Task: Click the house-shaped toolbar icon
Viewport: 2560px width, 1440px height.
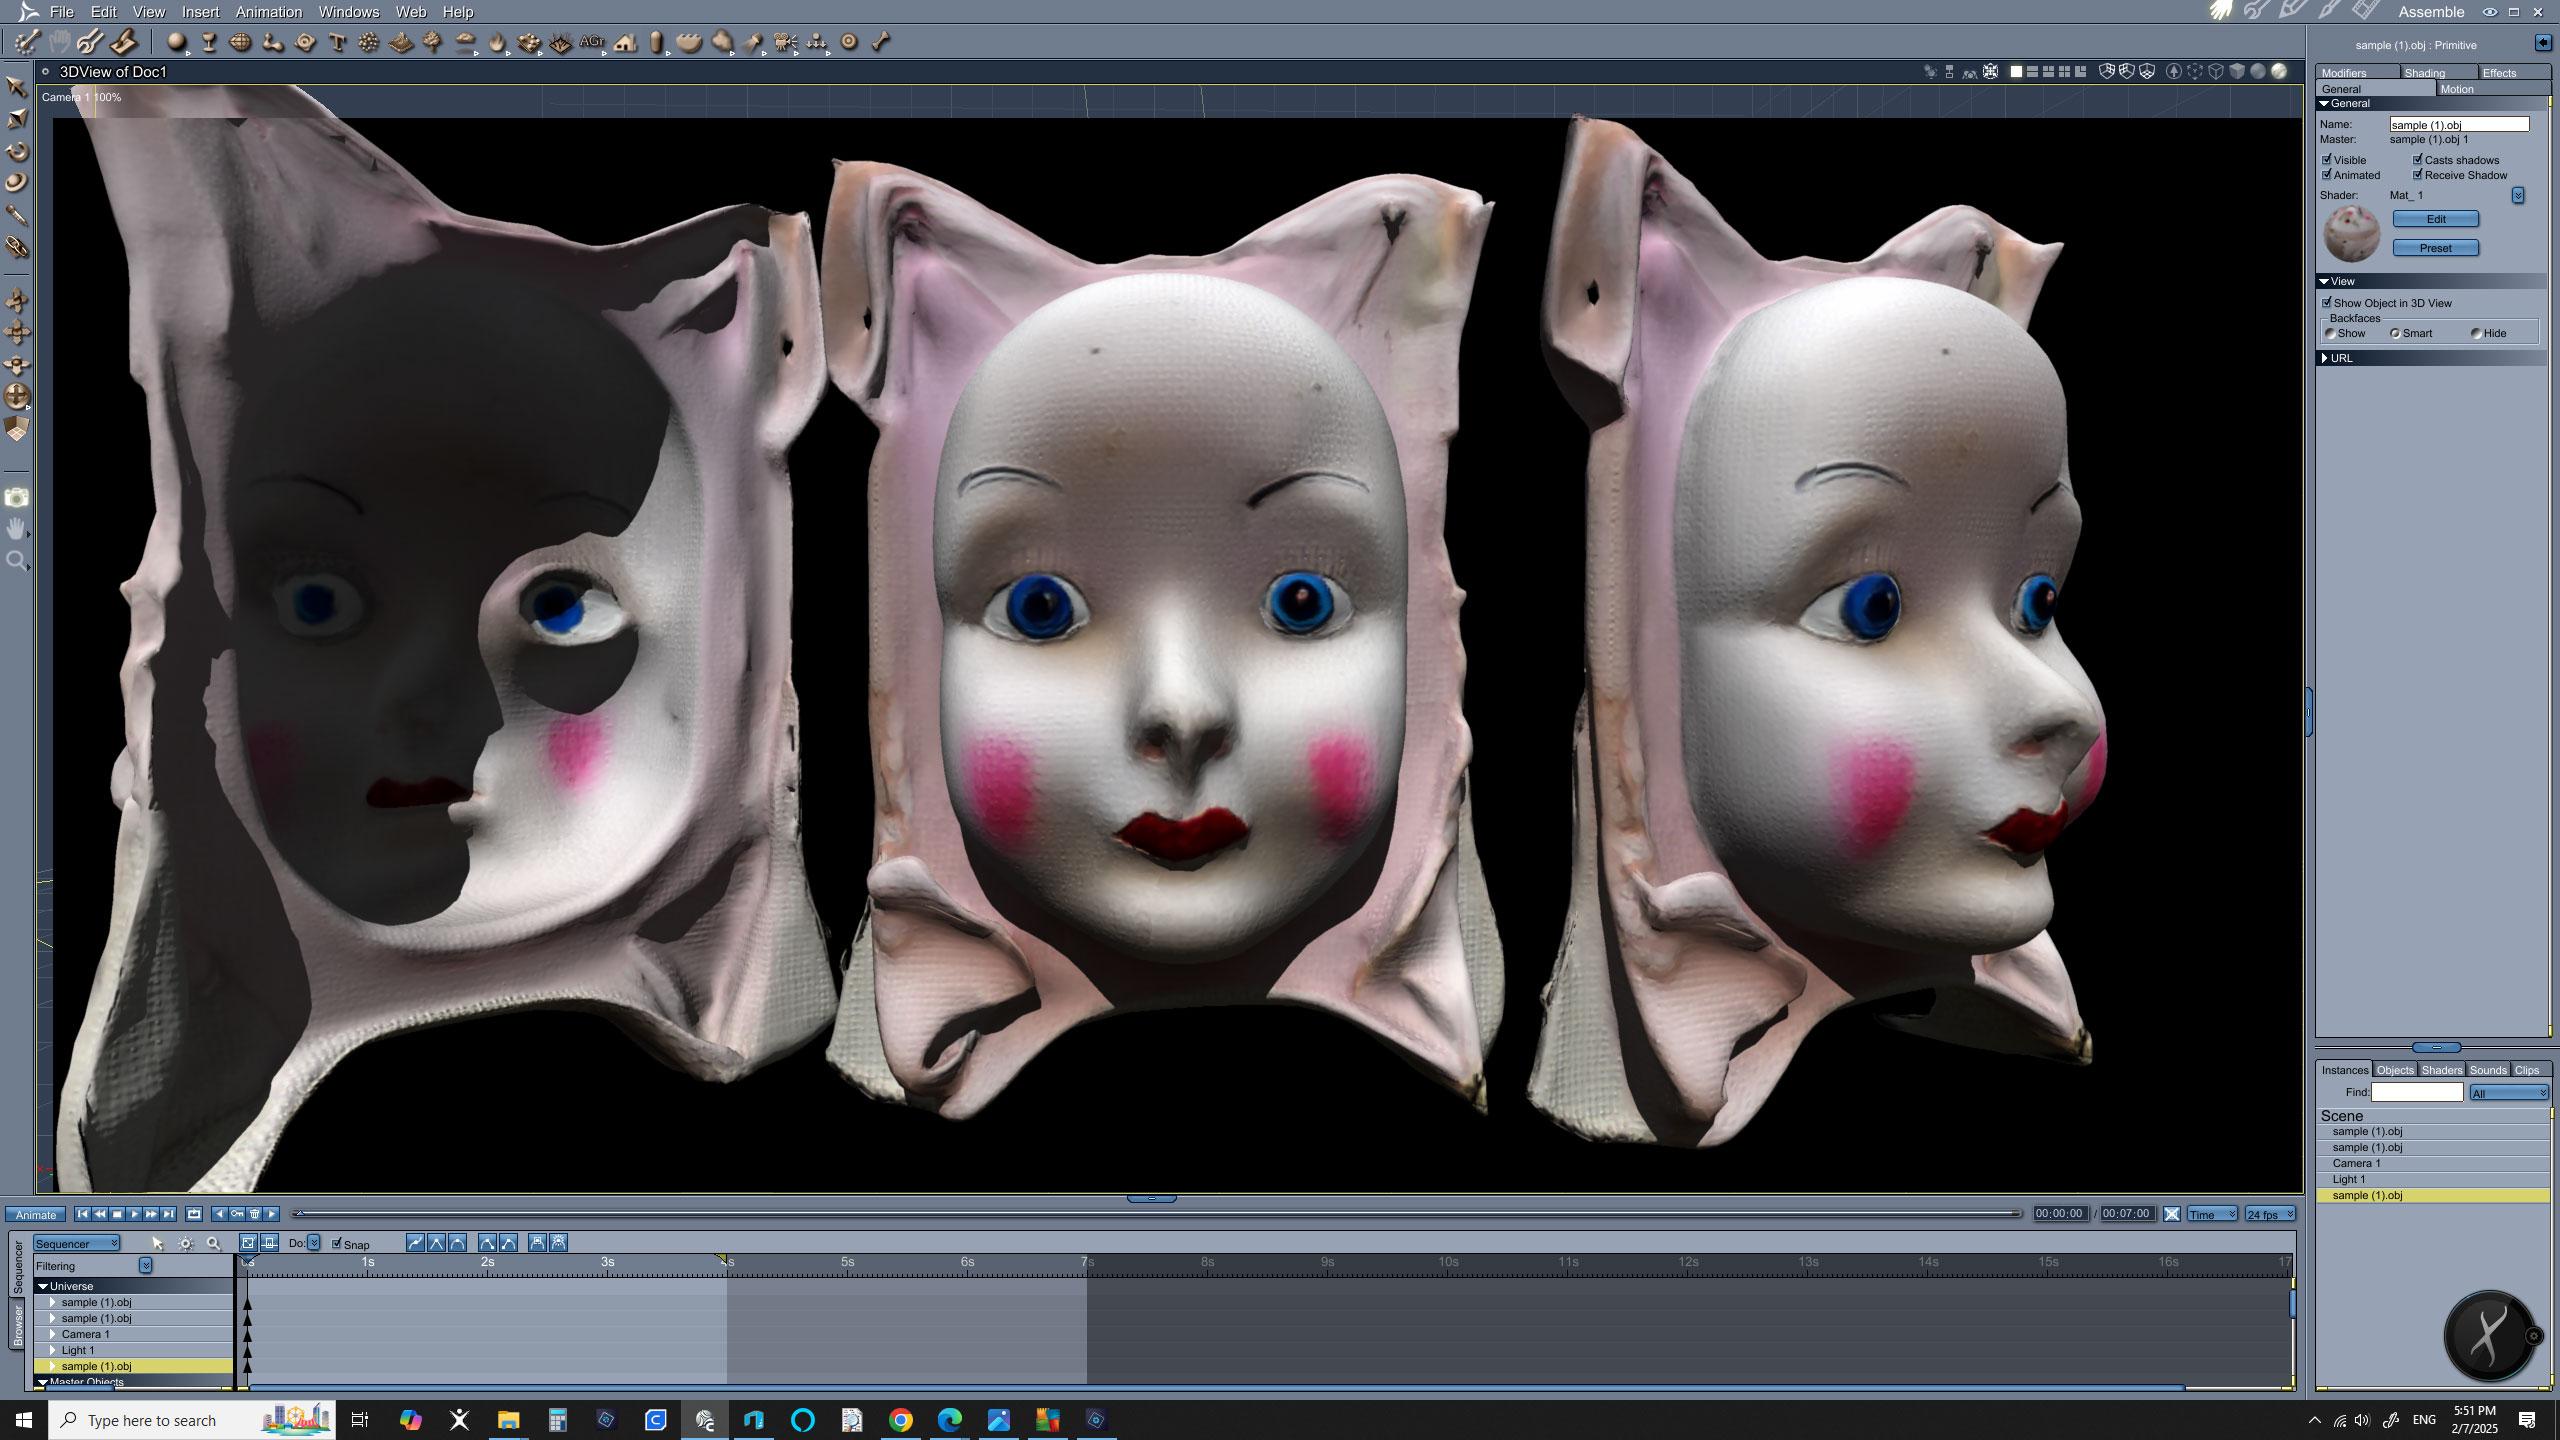Action: point(625,42)
